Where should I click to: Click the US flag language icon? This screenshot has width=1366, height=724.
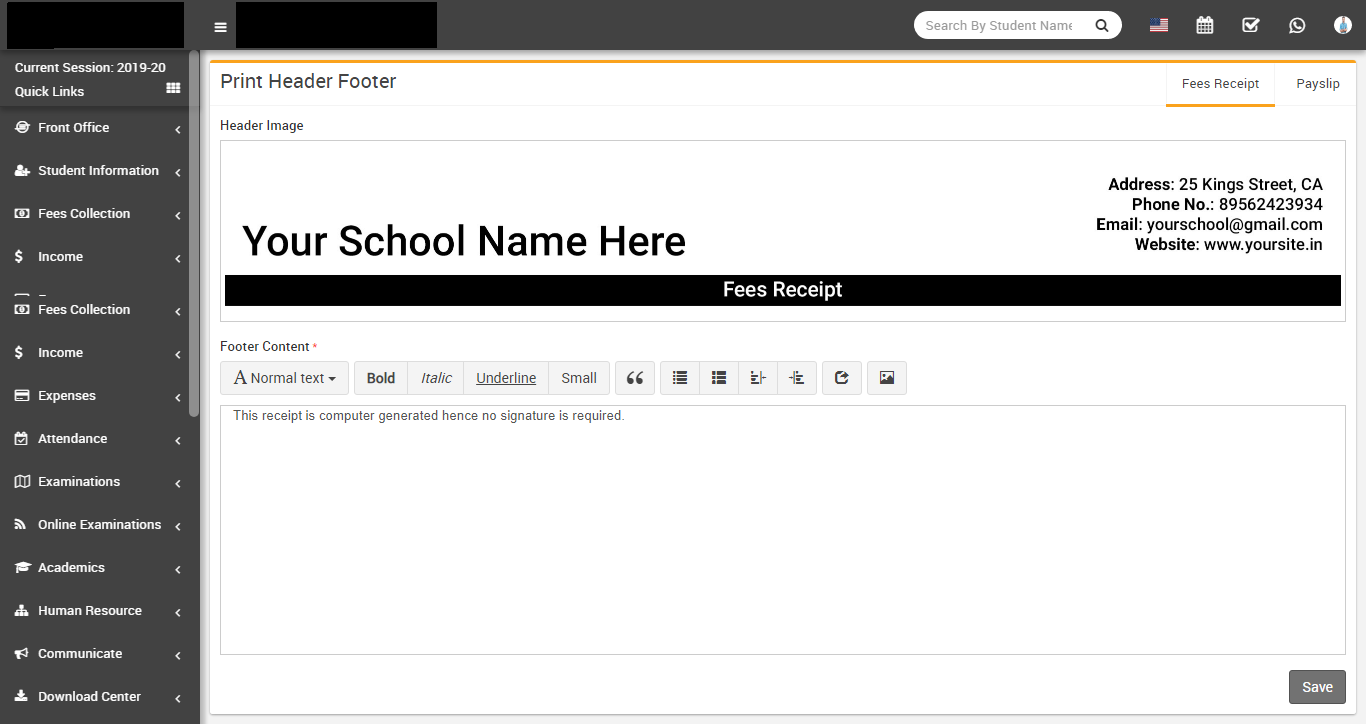[x=1159, y=26]
